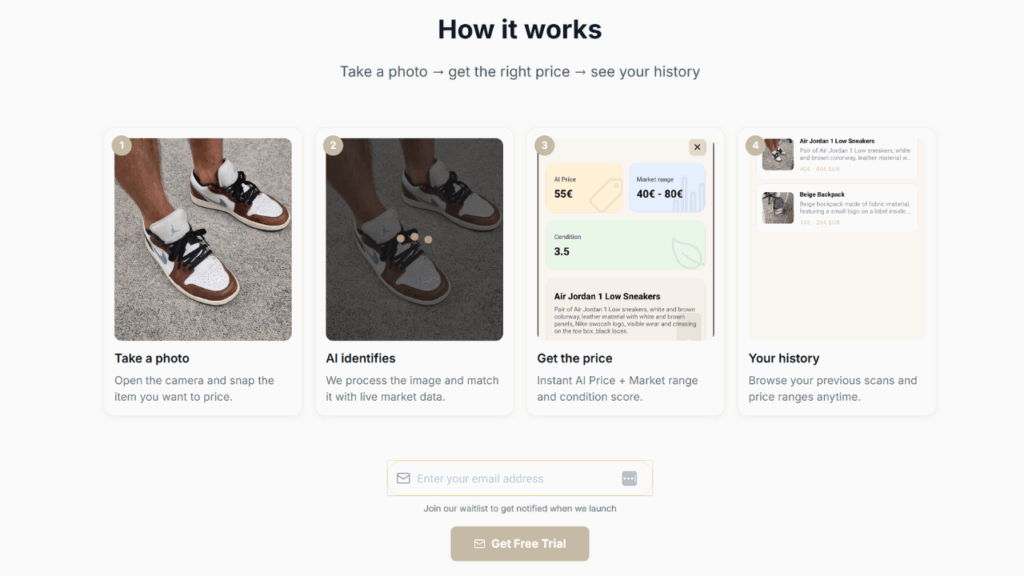Click the password manager icon in email field

click(x=629, y=479)
